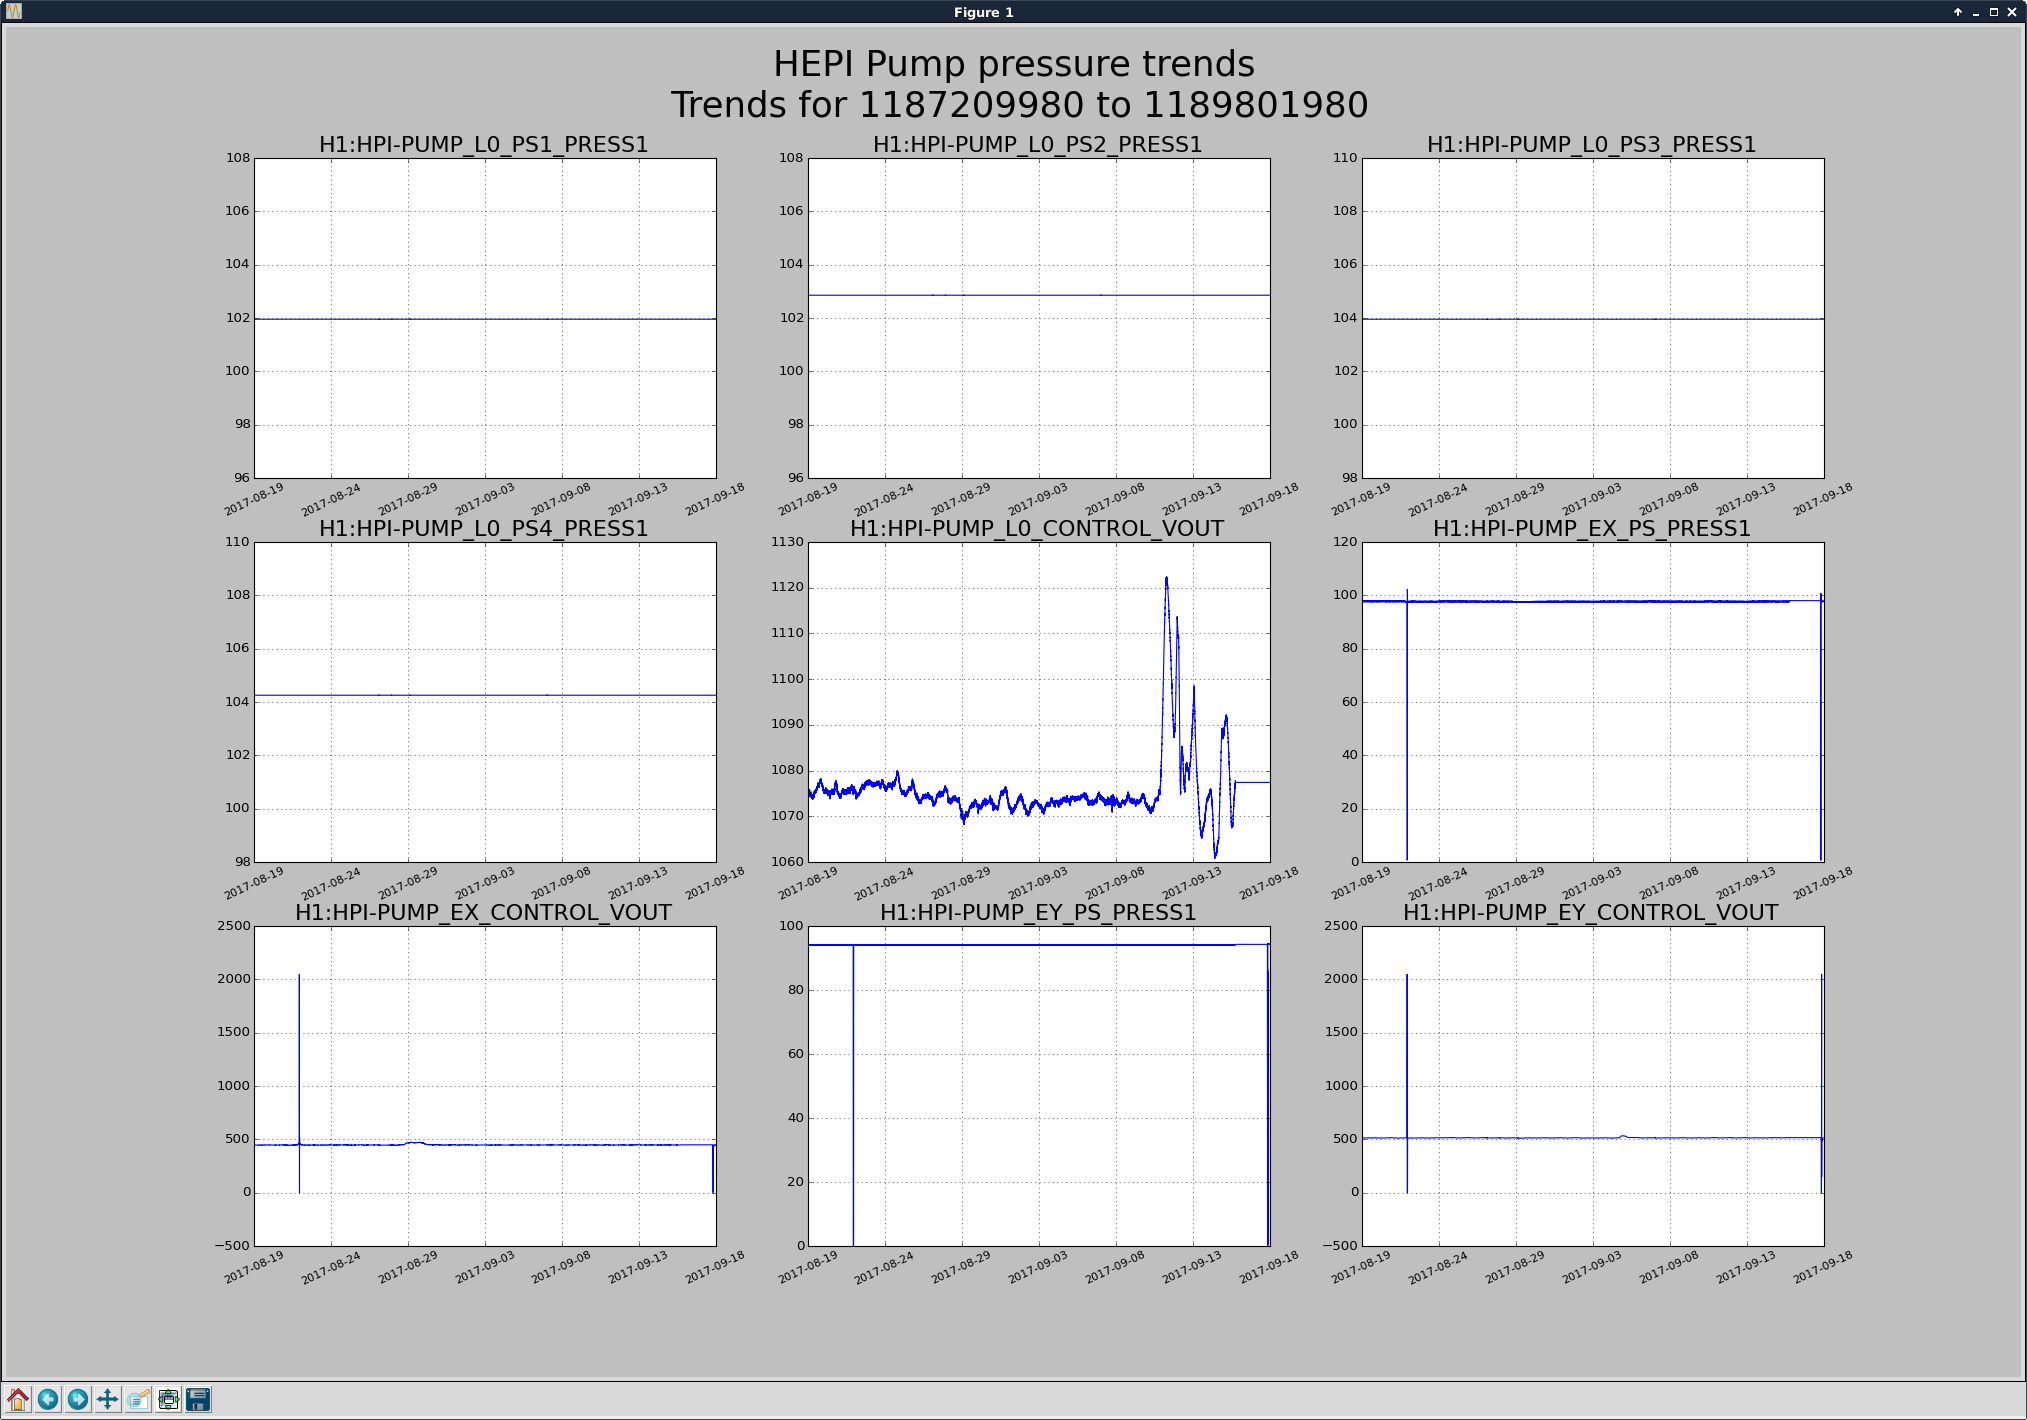Select the Zoom to rectangle tool
Screen dimensions: 2027x1420
pyautogui.click(x=138, y=1399)
